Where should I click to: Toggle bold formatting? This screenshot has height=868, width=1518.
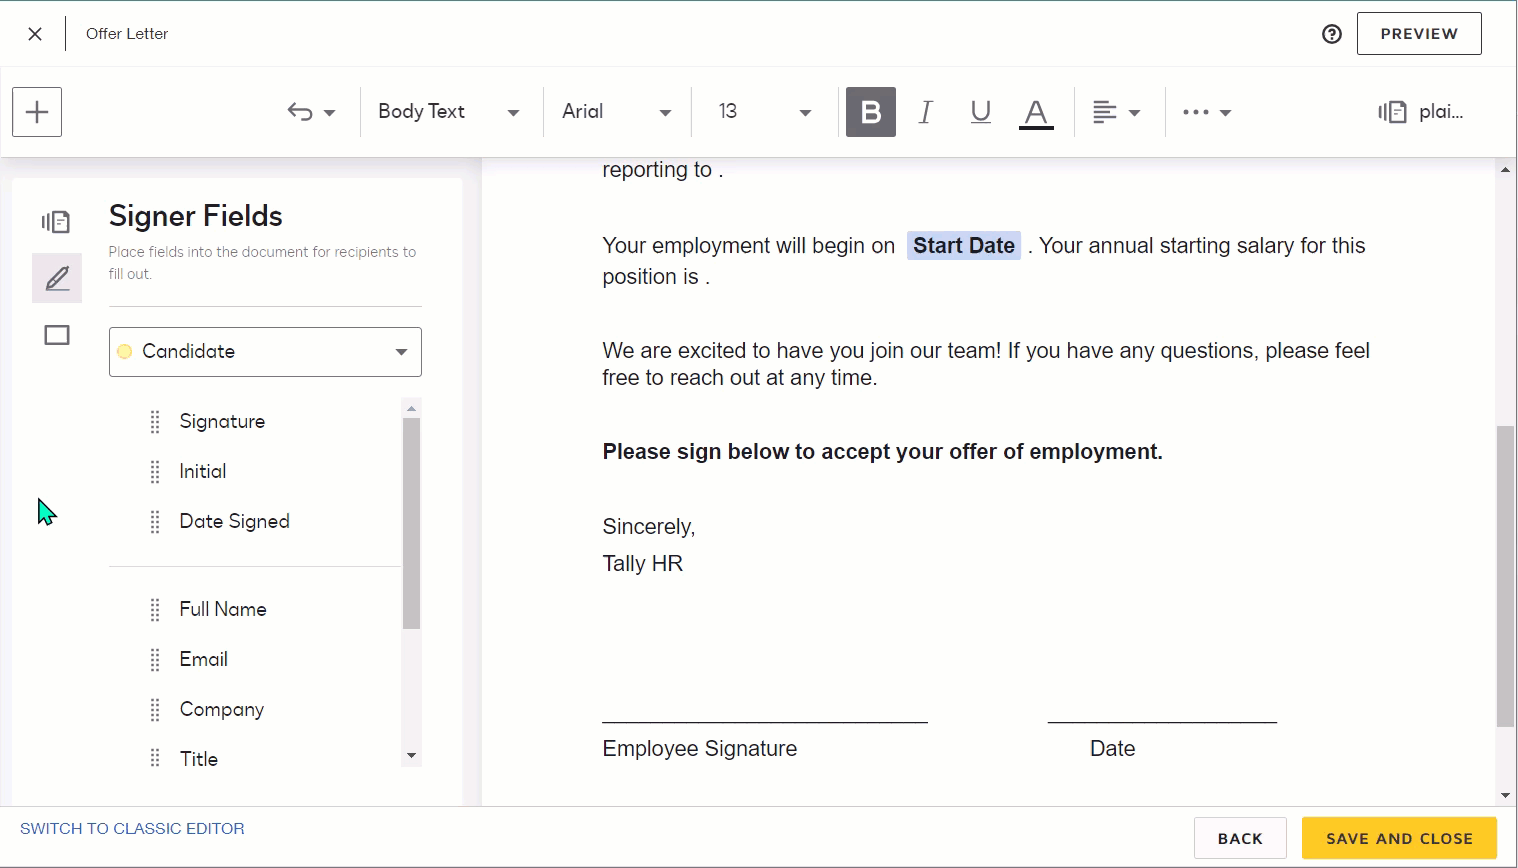(x=870, y=112)
